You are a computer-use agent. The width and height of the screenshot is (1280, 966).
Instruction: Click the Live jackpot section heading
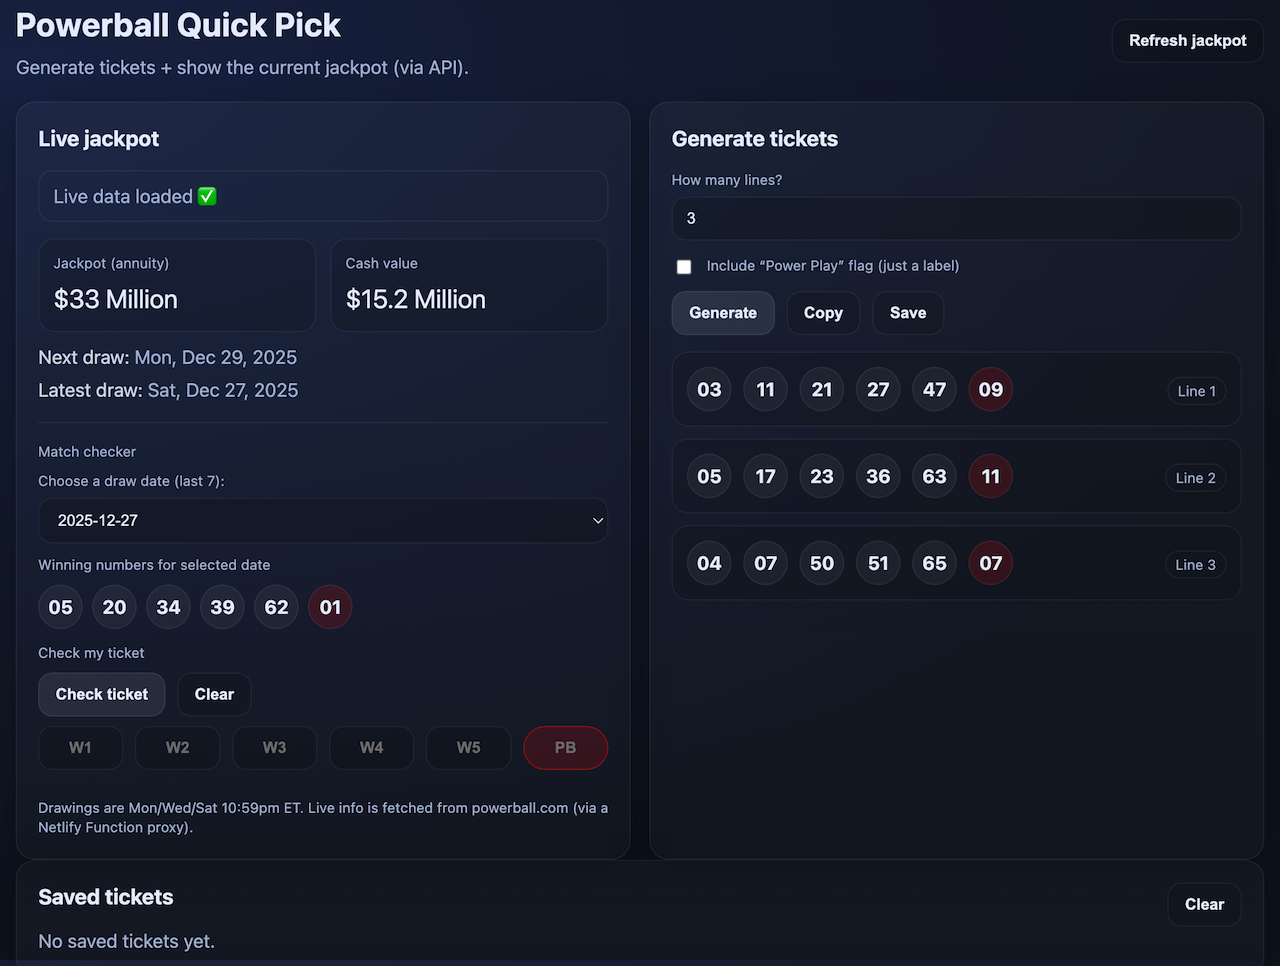coord(98,139)
